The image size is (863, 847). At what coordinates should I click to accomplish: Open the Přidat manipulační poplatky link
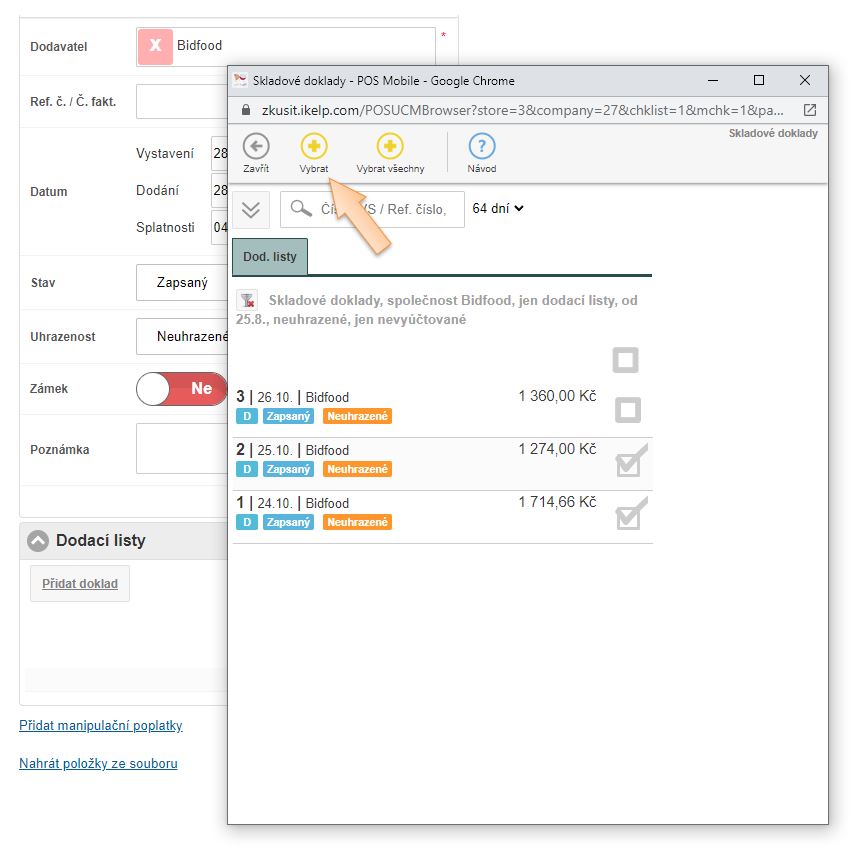point(101,726)
